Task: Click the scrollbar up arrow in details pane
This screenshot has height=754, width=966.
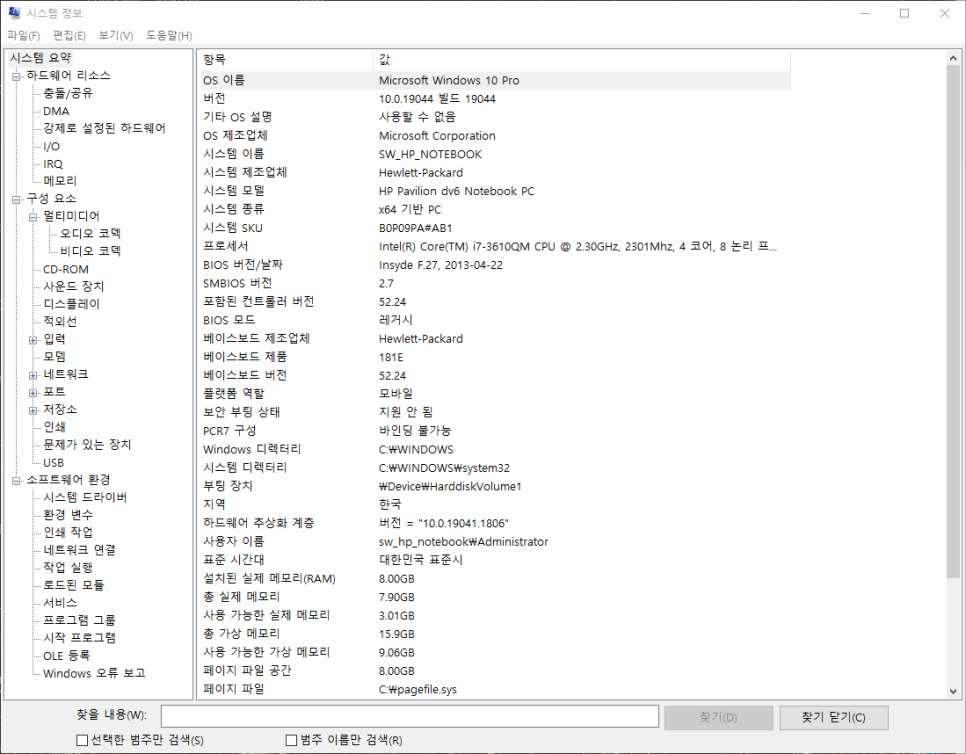Action: (953, 58)
